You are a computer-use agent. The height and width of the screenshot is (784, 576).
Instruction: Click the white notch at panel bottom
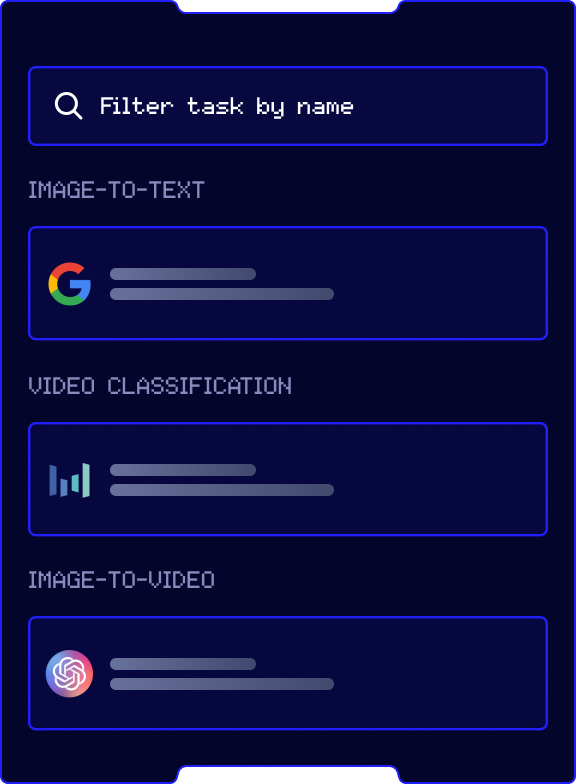coord(288,776)
